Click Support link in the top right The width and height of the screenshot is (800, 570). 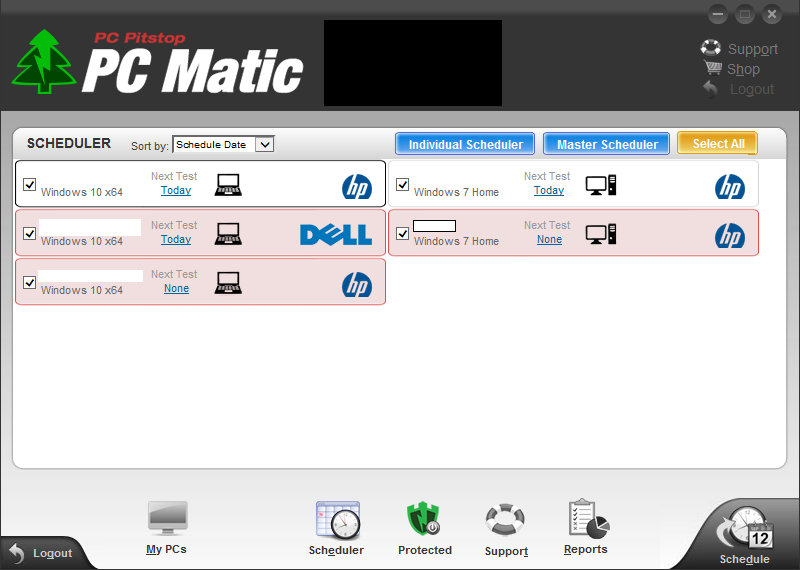[752, 49]
